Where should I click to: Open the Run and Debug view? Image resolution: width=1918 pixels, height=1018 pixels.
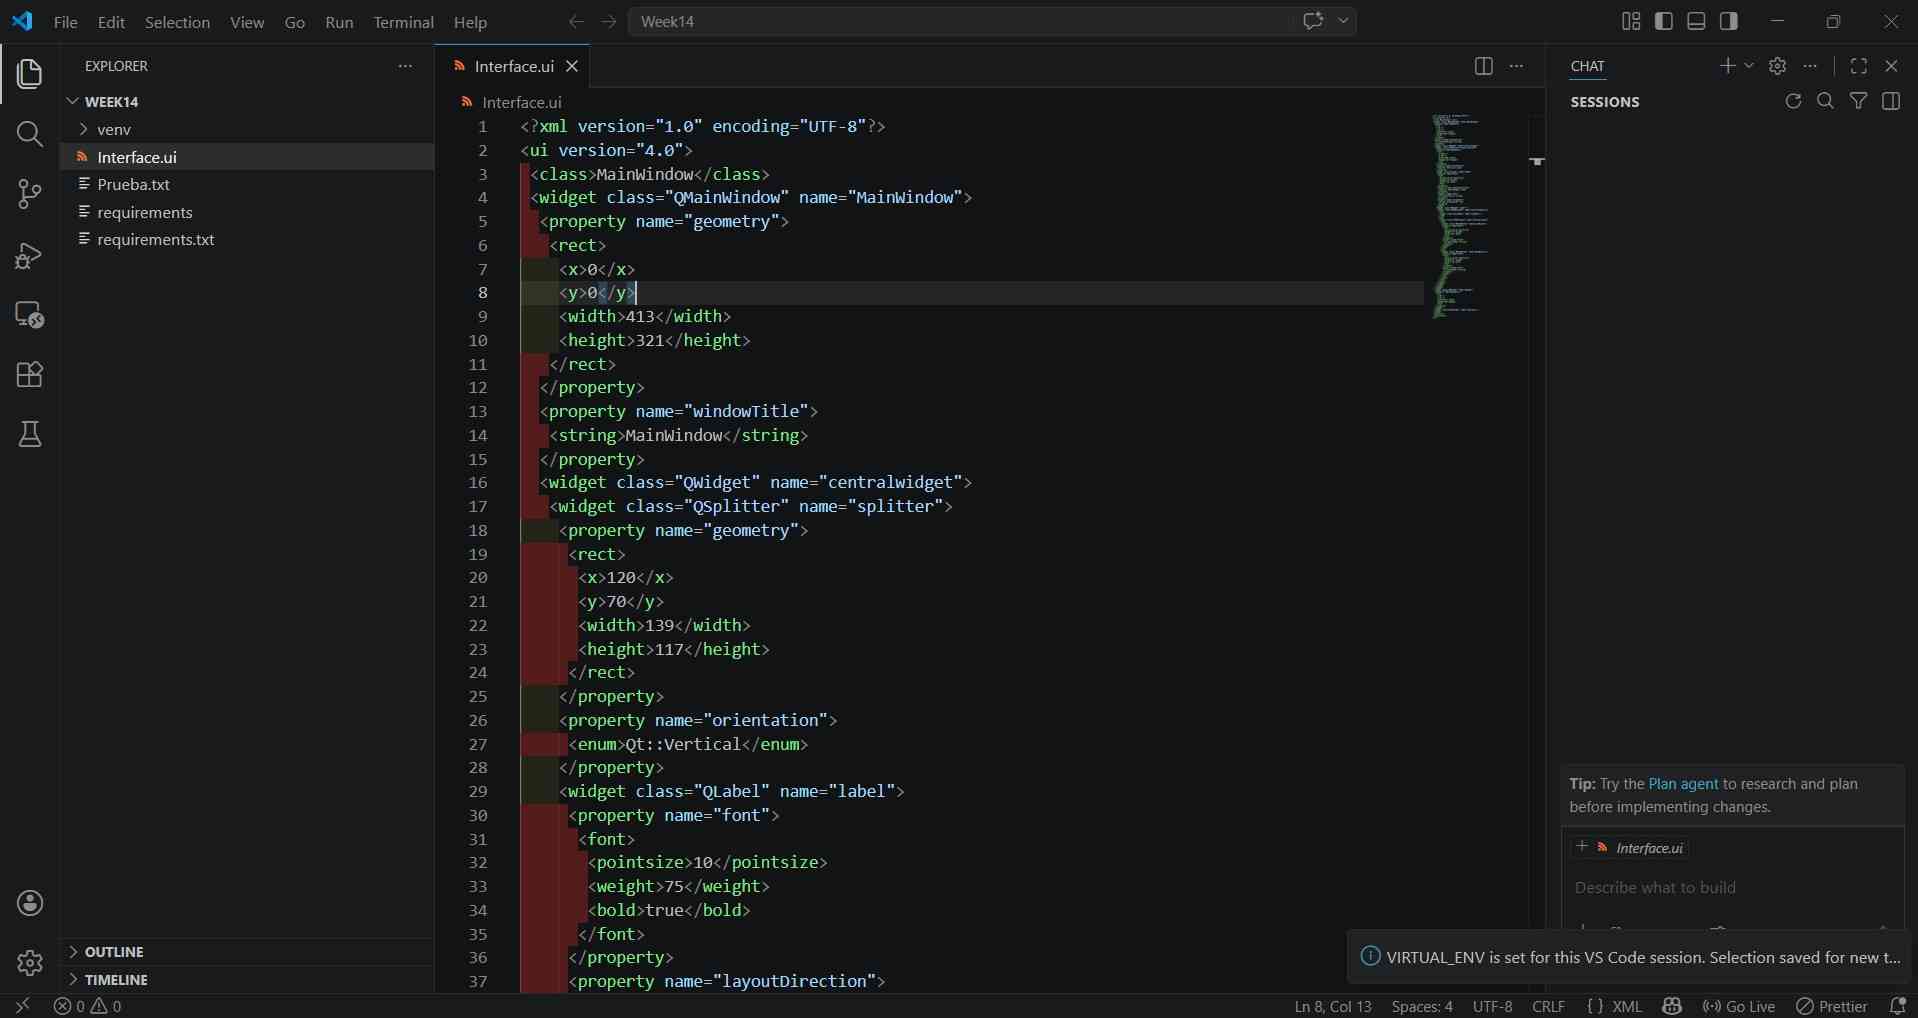[30, 255]
